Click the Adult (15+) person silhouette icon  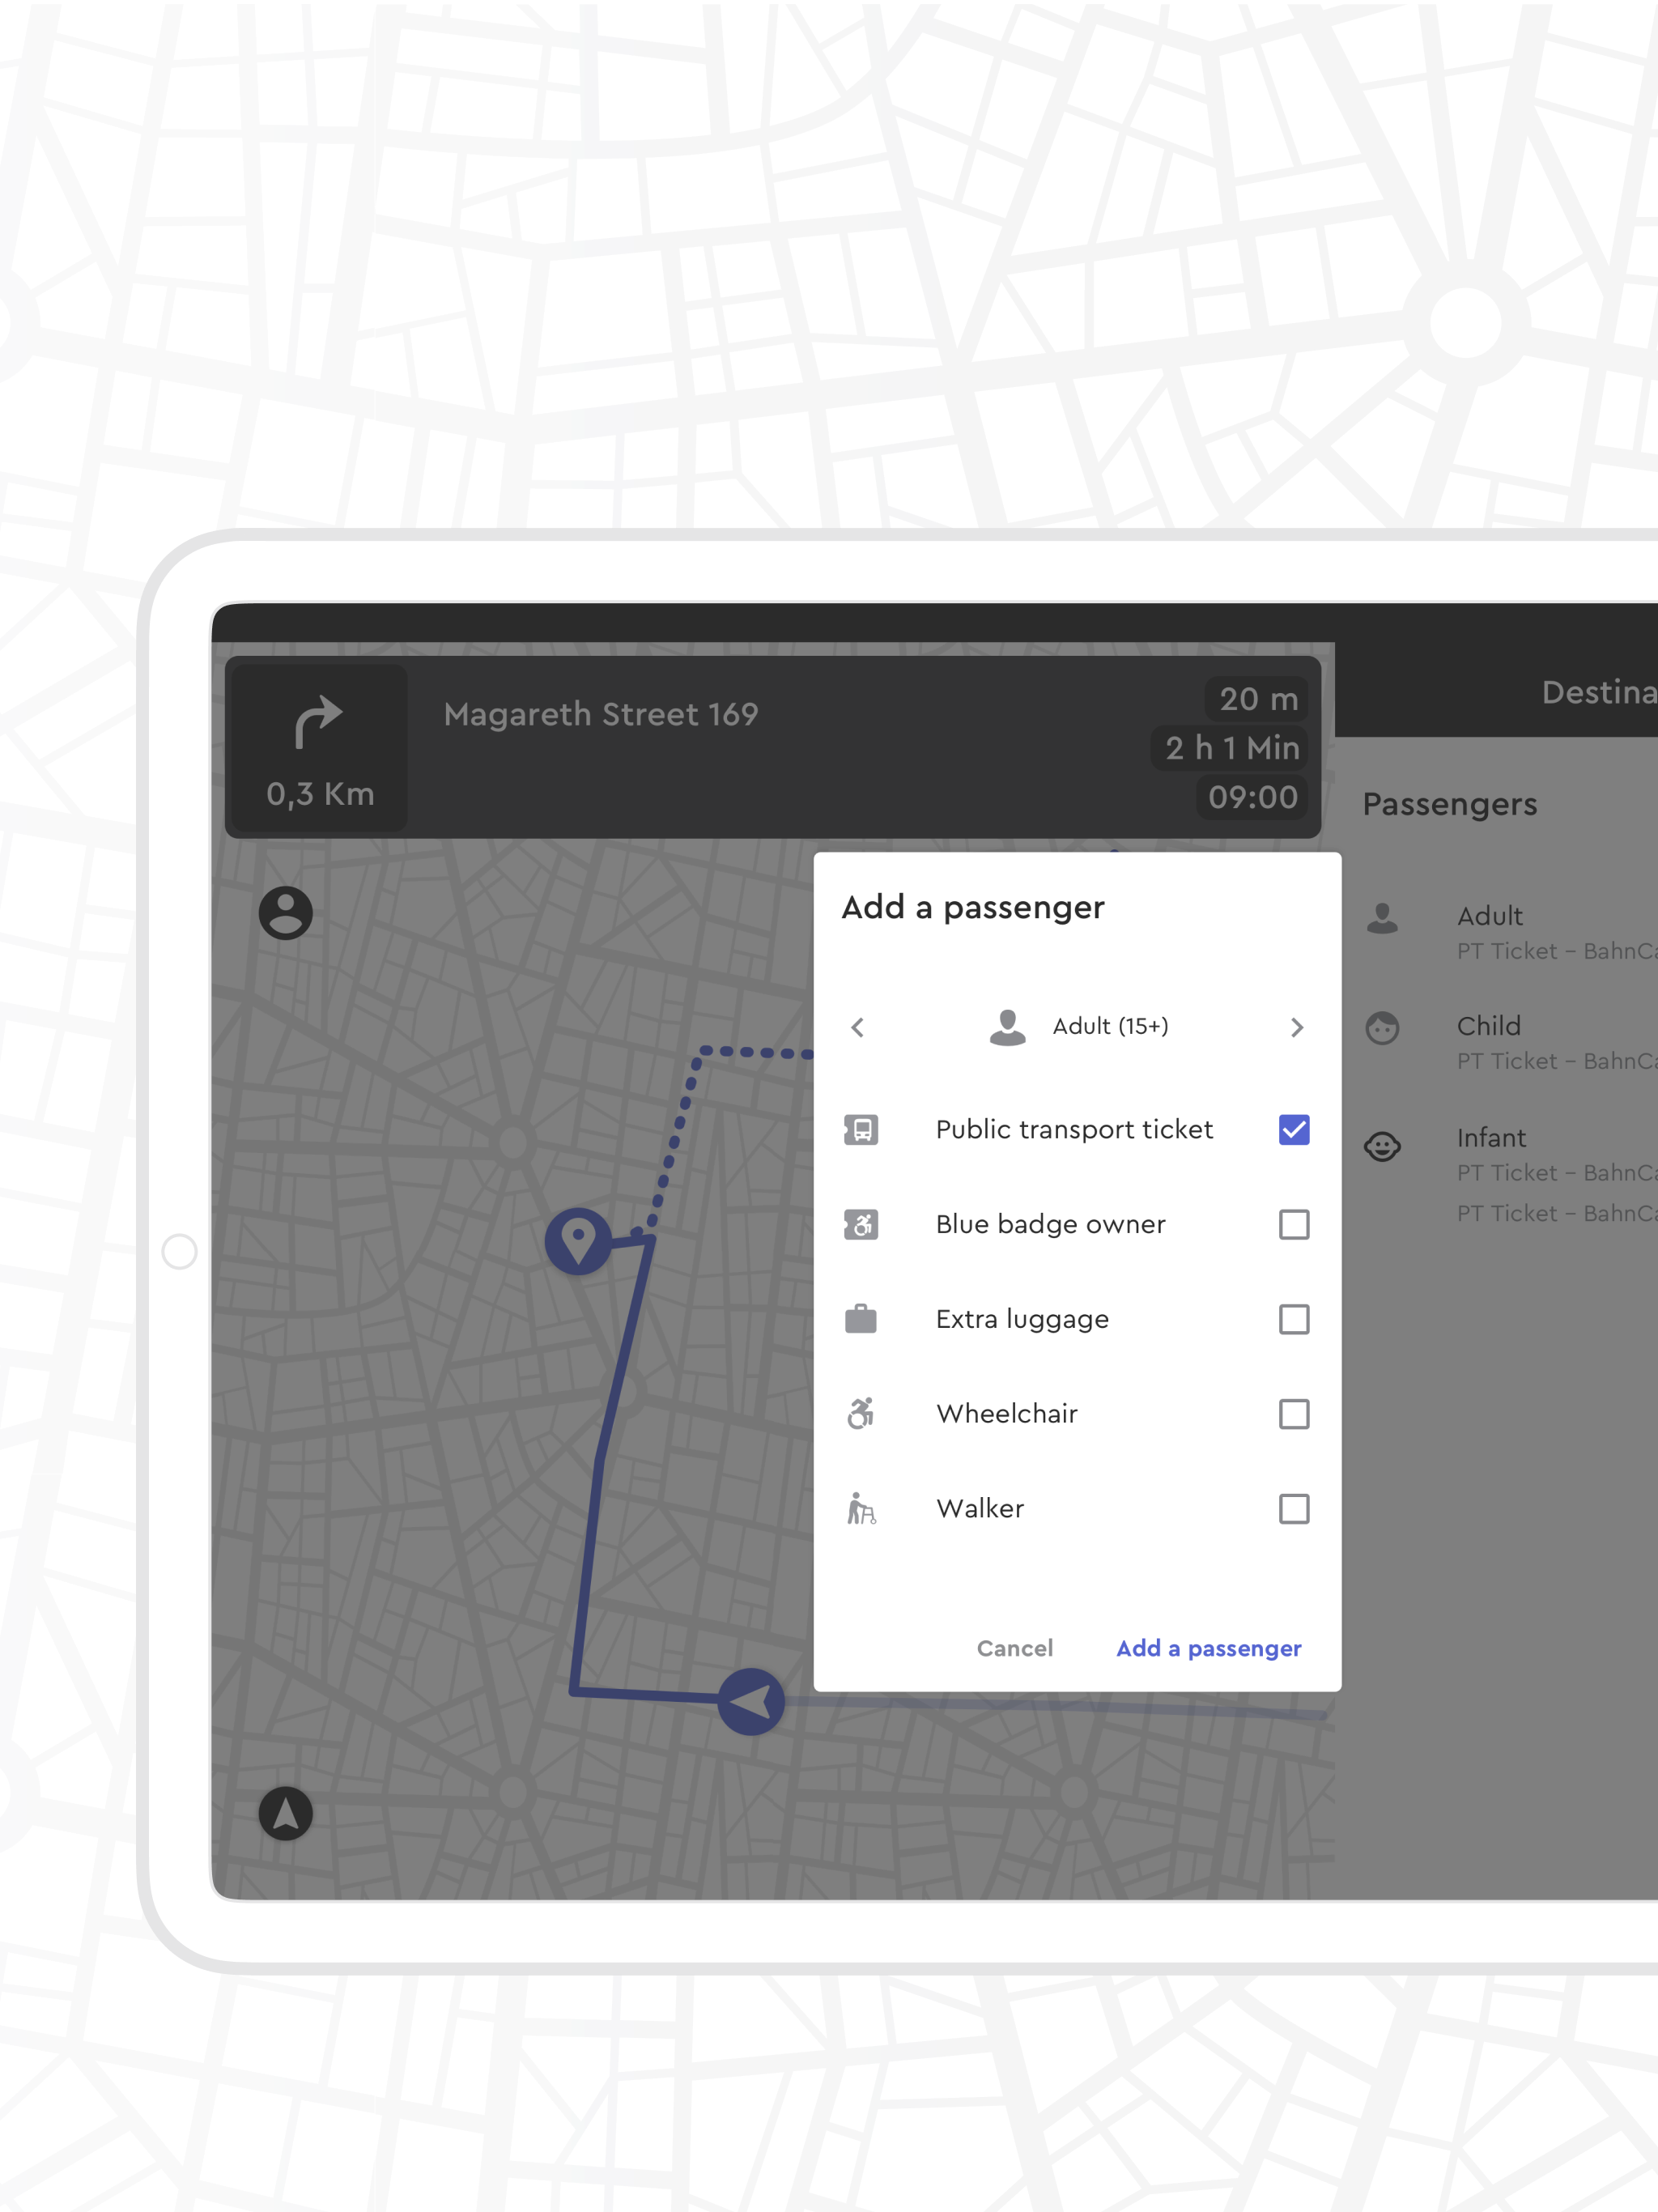1007,1027
